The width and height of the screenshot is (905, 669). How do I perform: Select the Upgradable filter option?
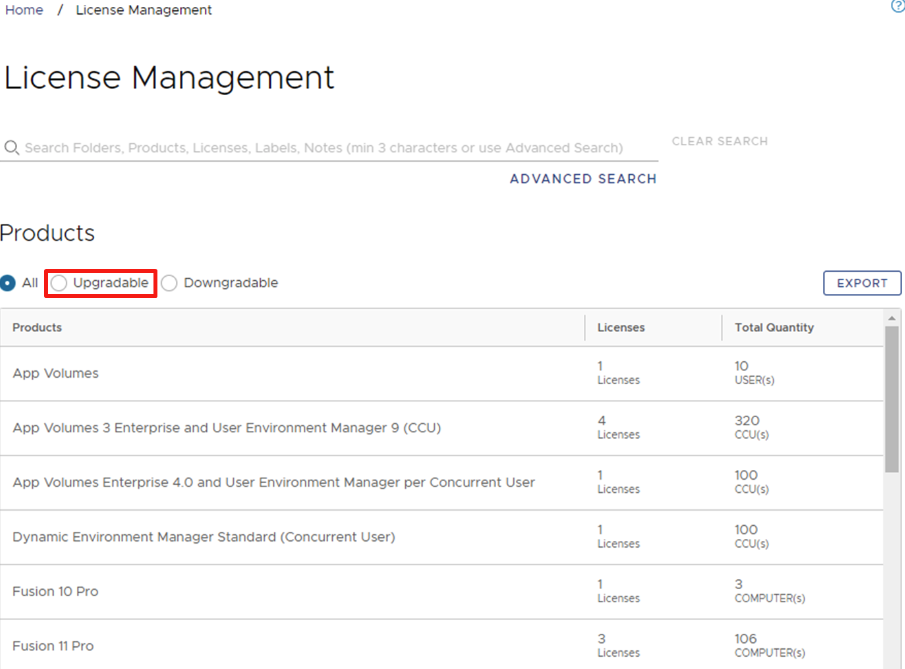coord(60,283)
